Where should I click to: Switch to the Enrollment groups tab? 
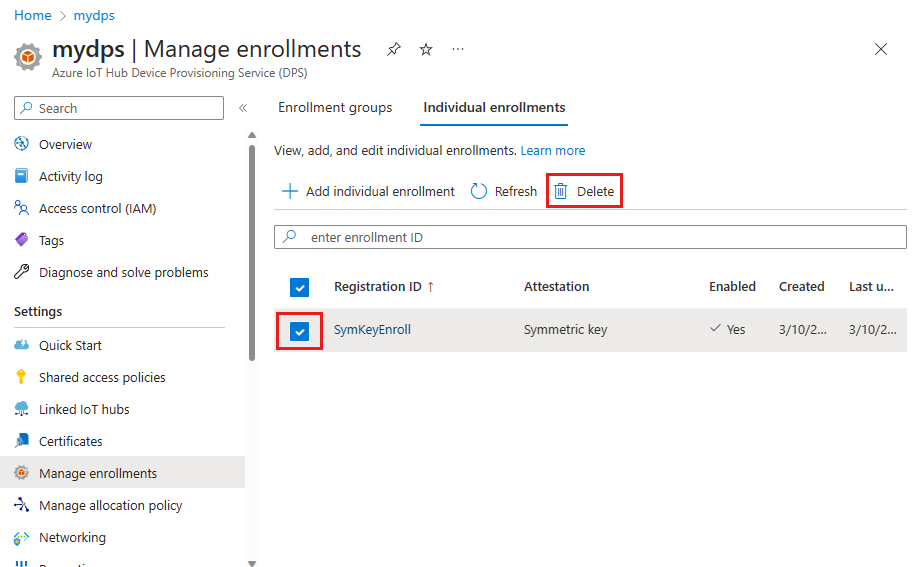point(335,108)
